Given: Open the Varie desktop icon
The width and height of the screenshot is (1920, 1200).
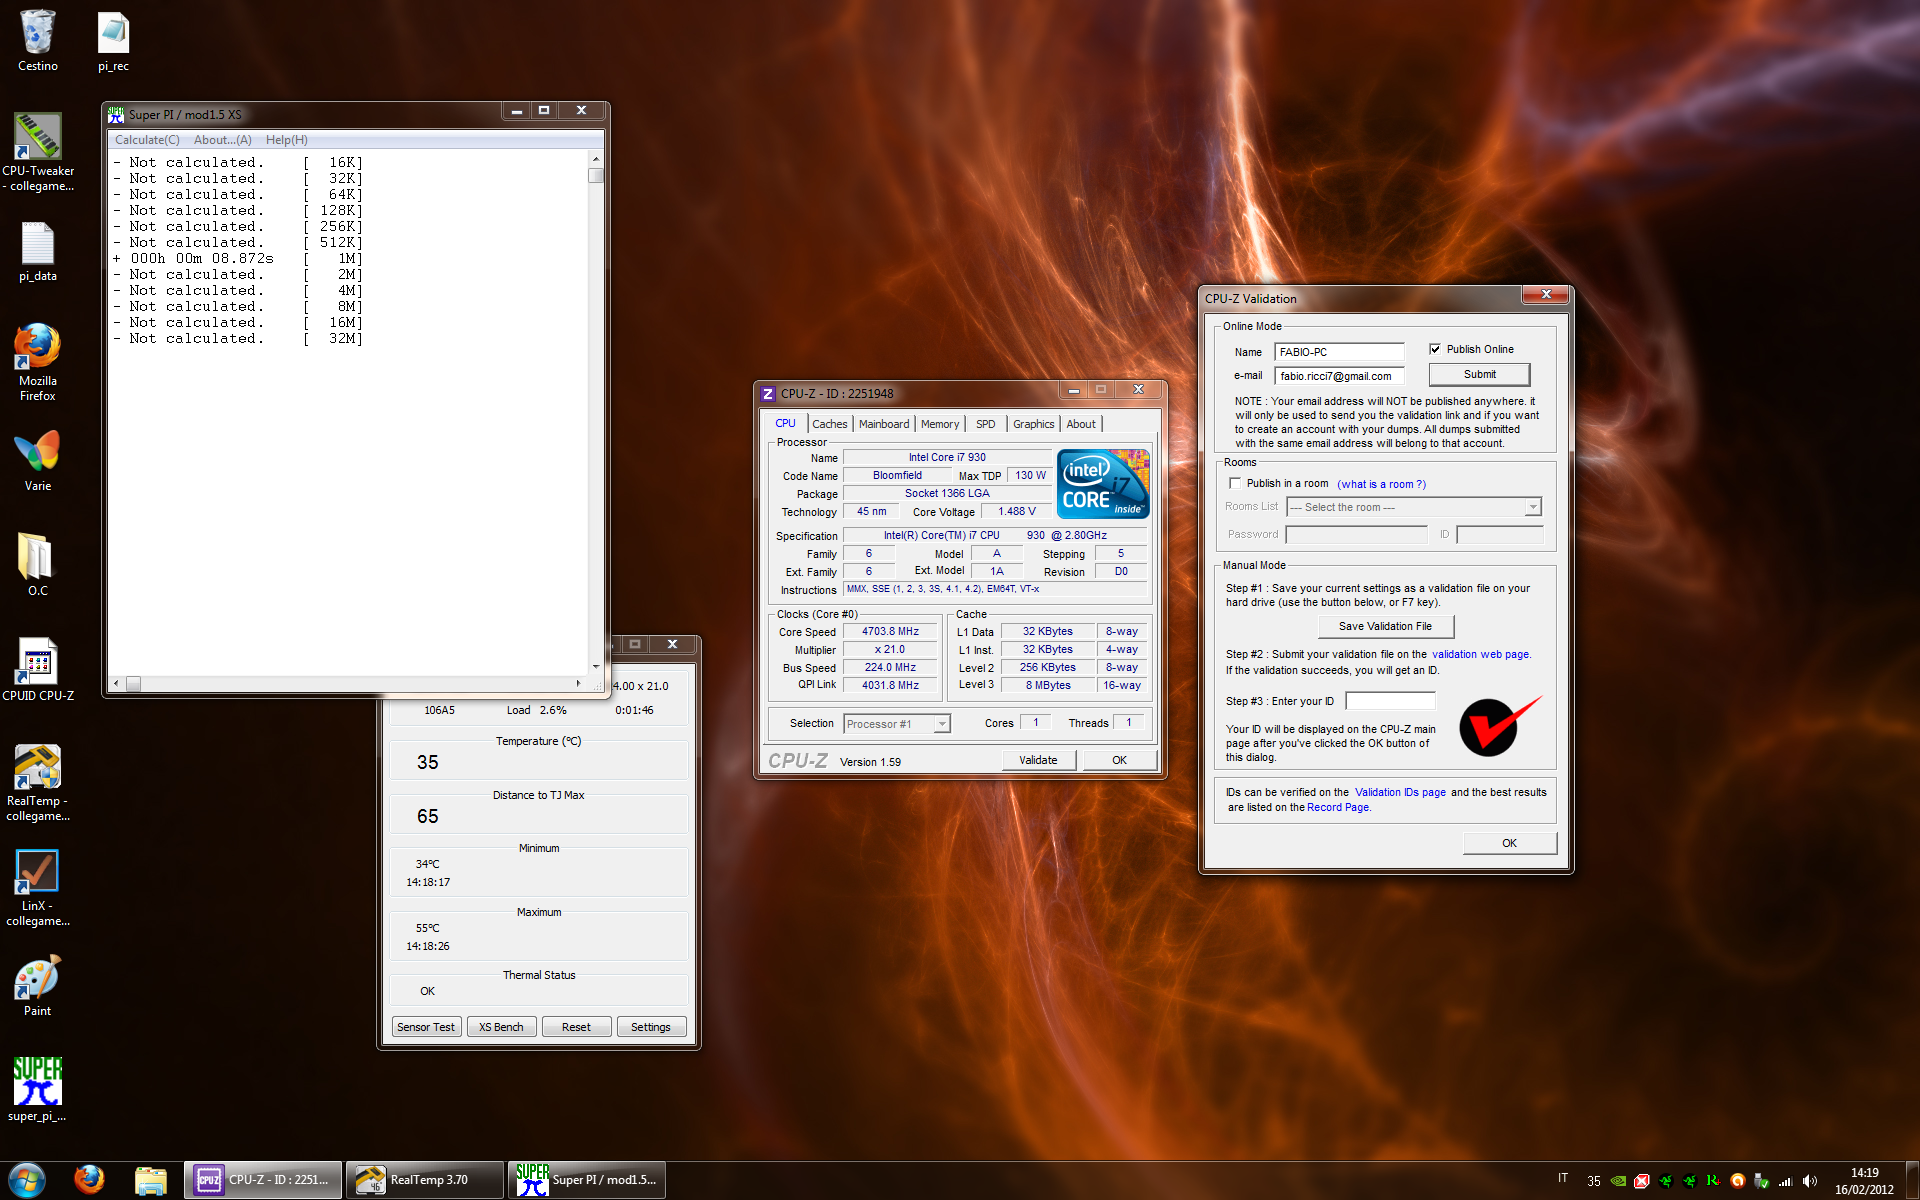Looking at the screenshot, I should point(38,461).
